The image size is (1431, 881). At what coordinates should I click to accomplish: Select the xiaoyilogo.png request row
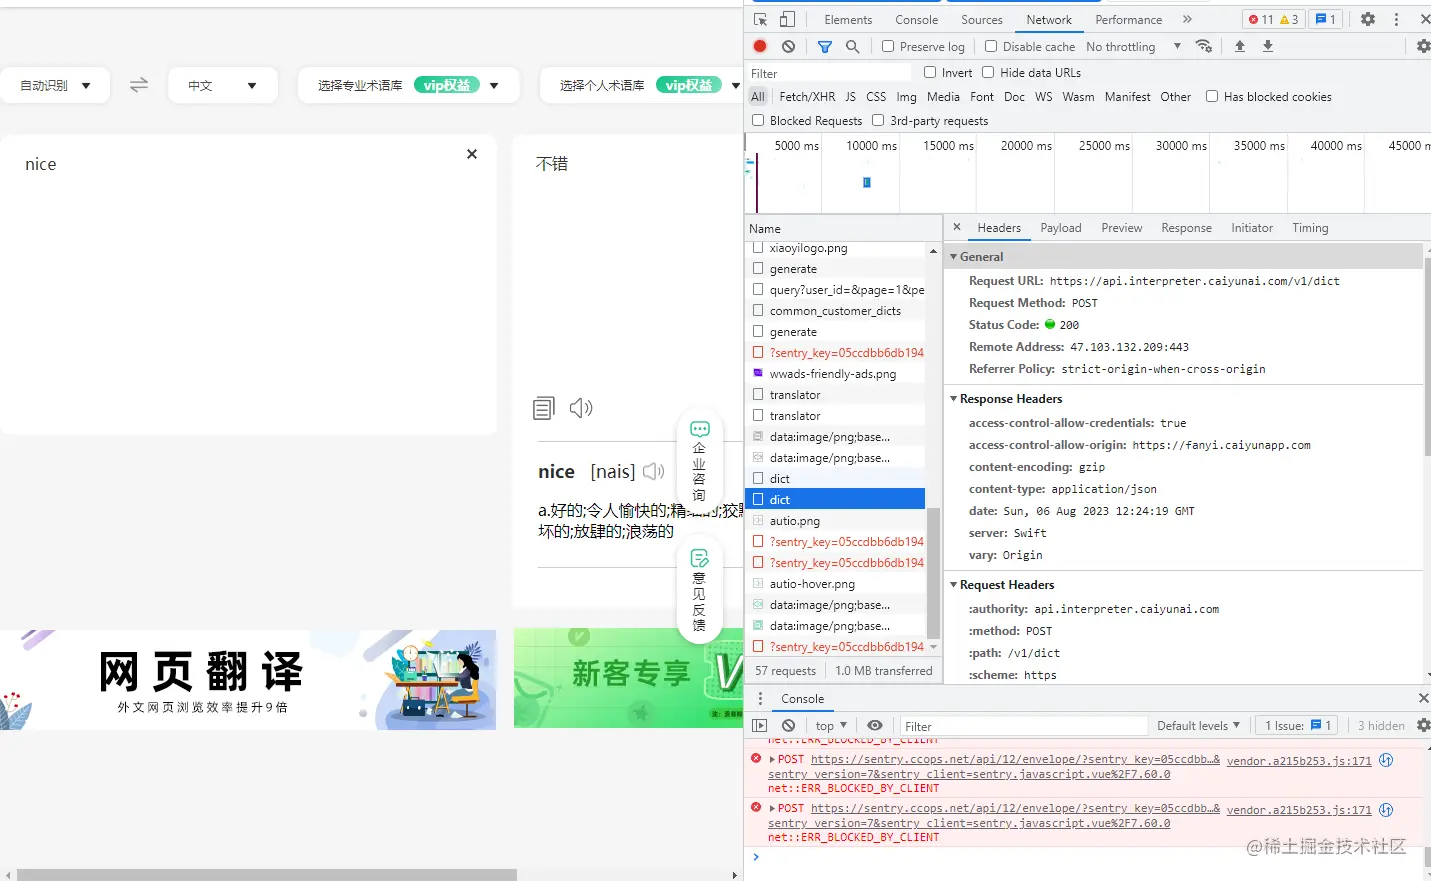[835, 248]
